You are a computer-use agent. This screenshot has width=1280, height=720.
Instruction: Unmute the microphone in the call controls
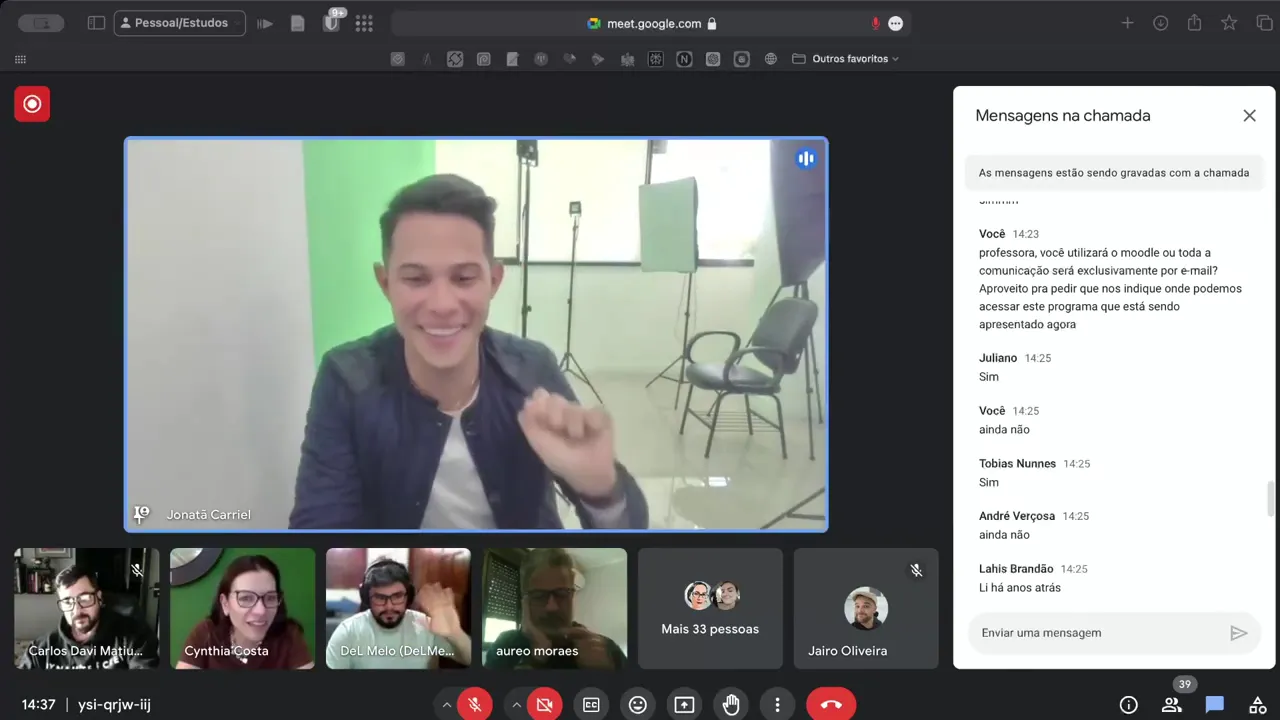[475, 705]
